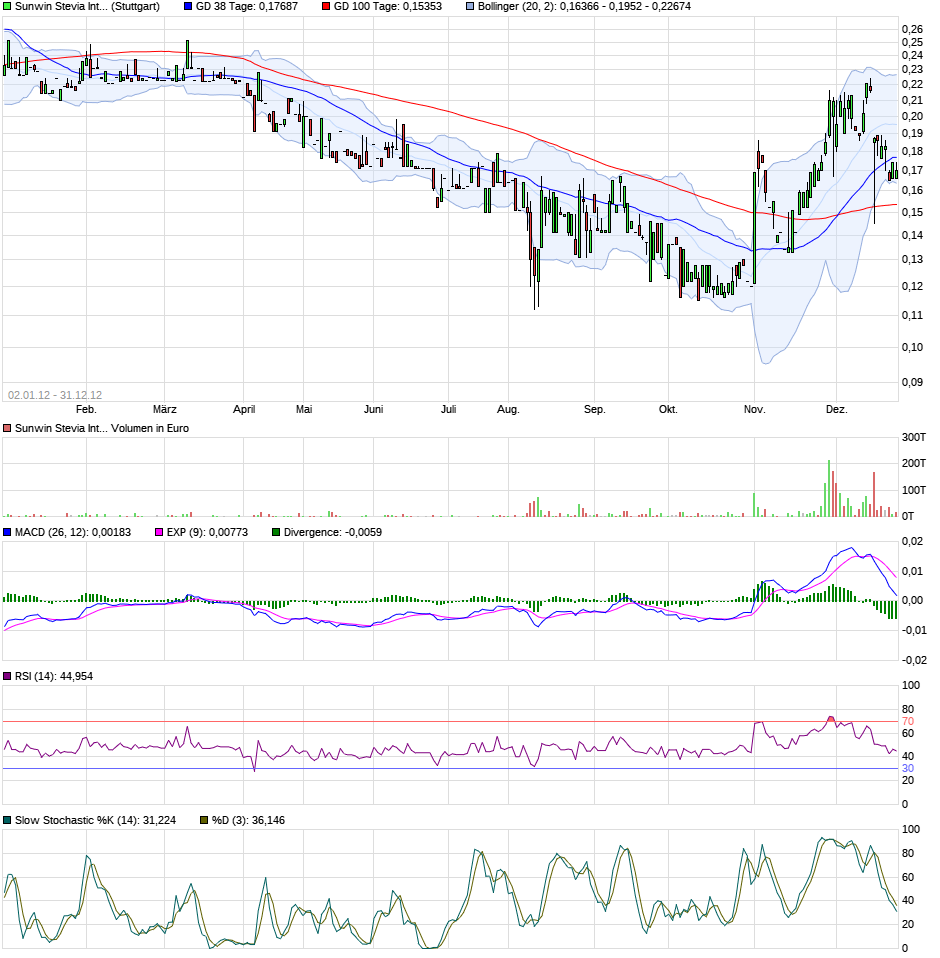Click the MACD axis value 0,02
Image resolution: width=940 pixels, height=958 pixels.
coord(913,541)
